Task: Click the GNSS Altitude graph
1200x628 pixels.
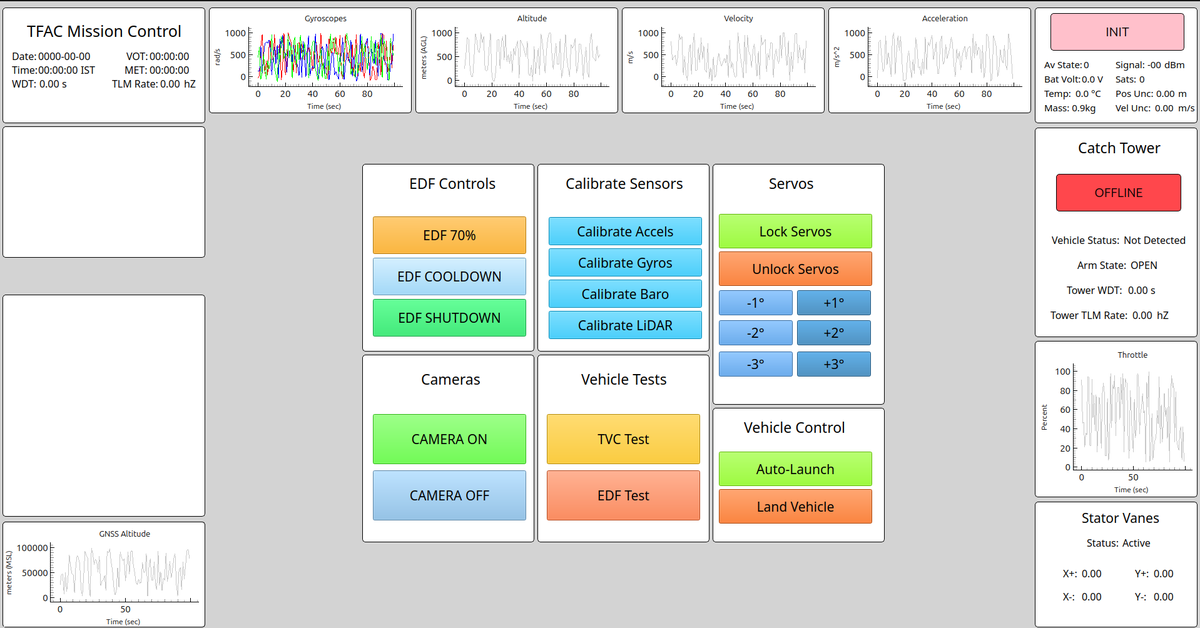Action: pos(104,575)
